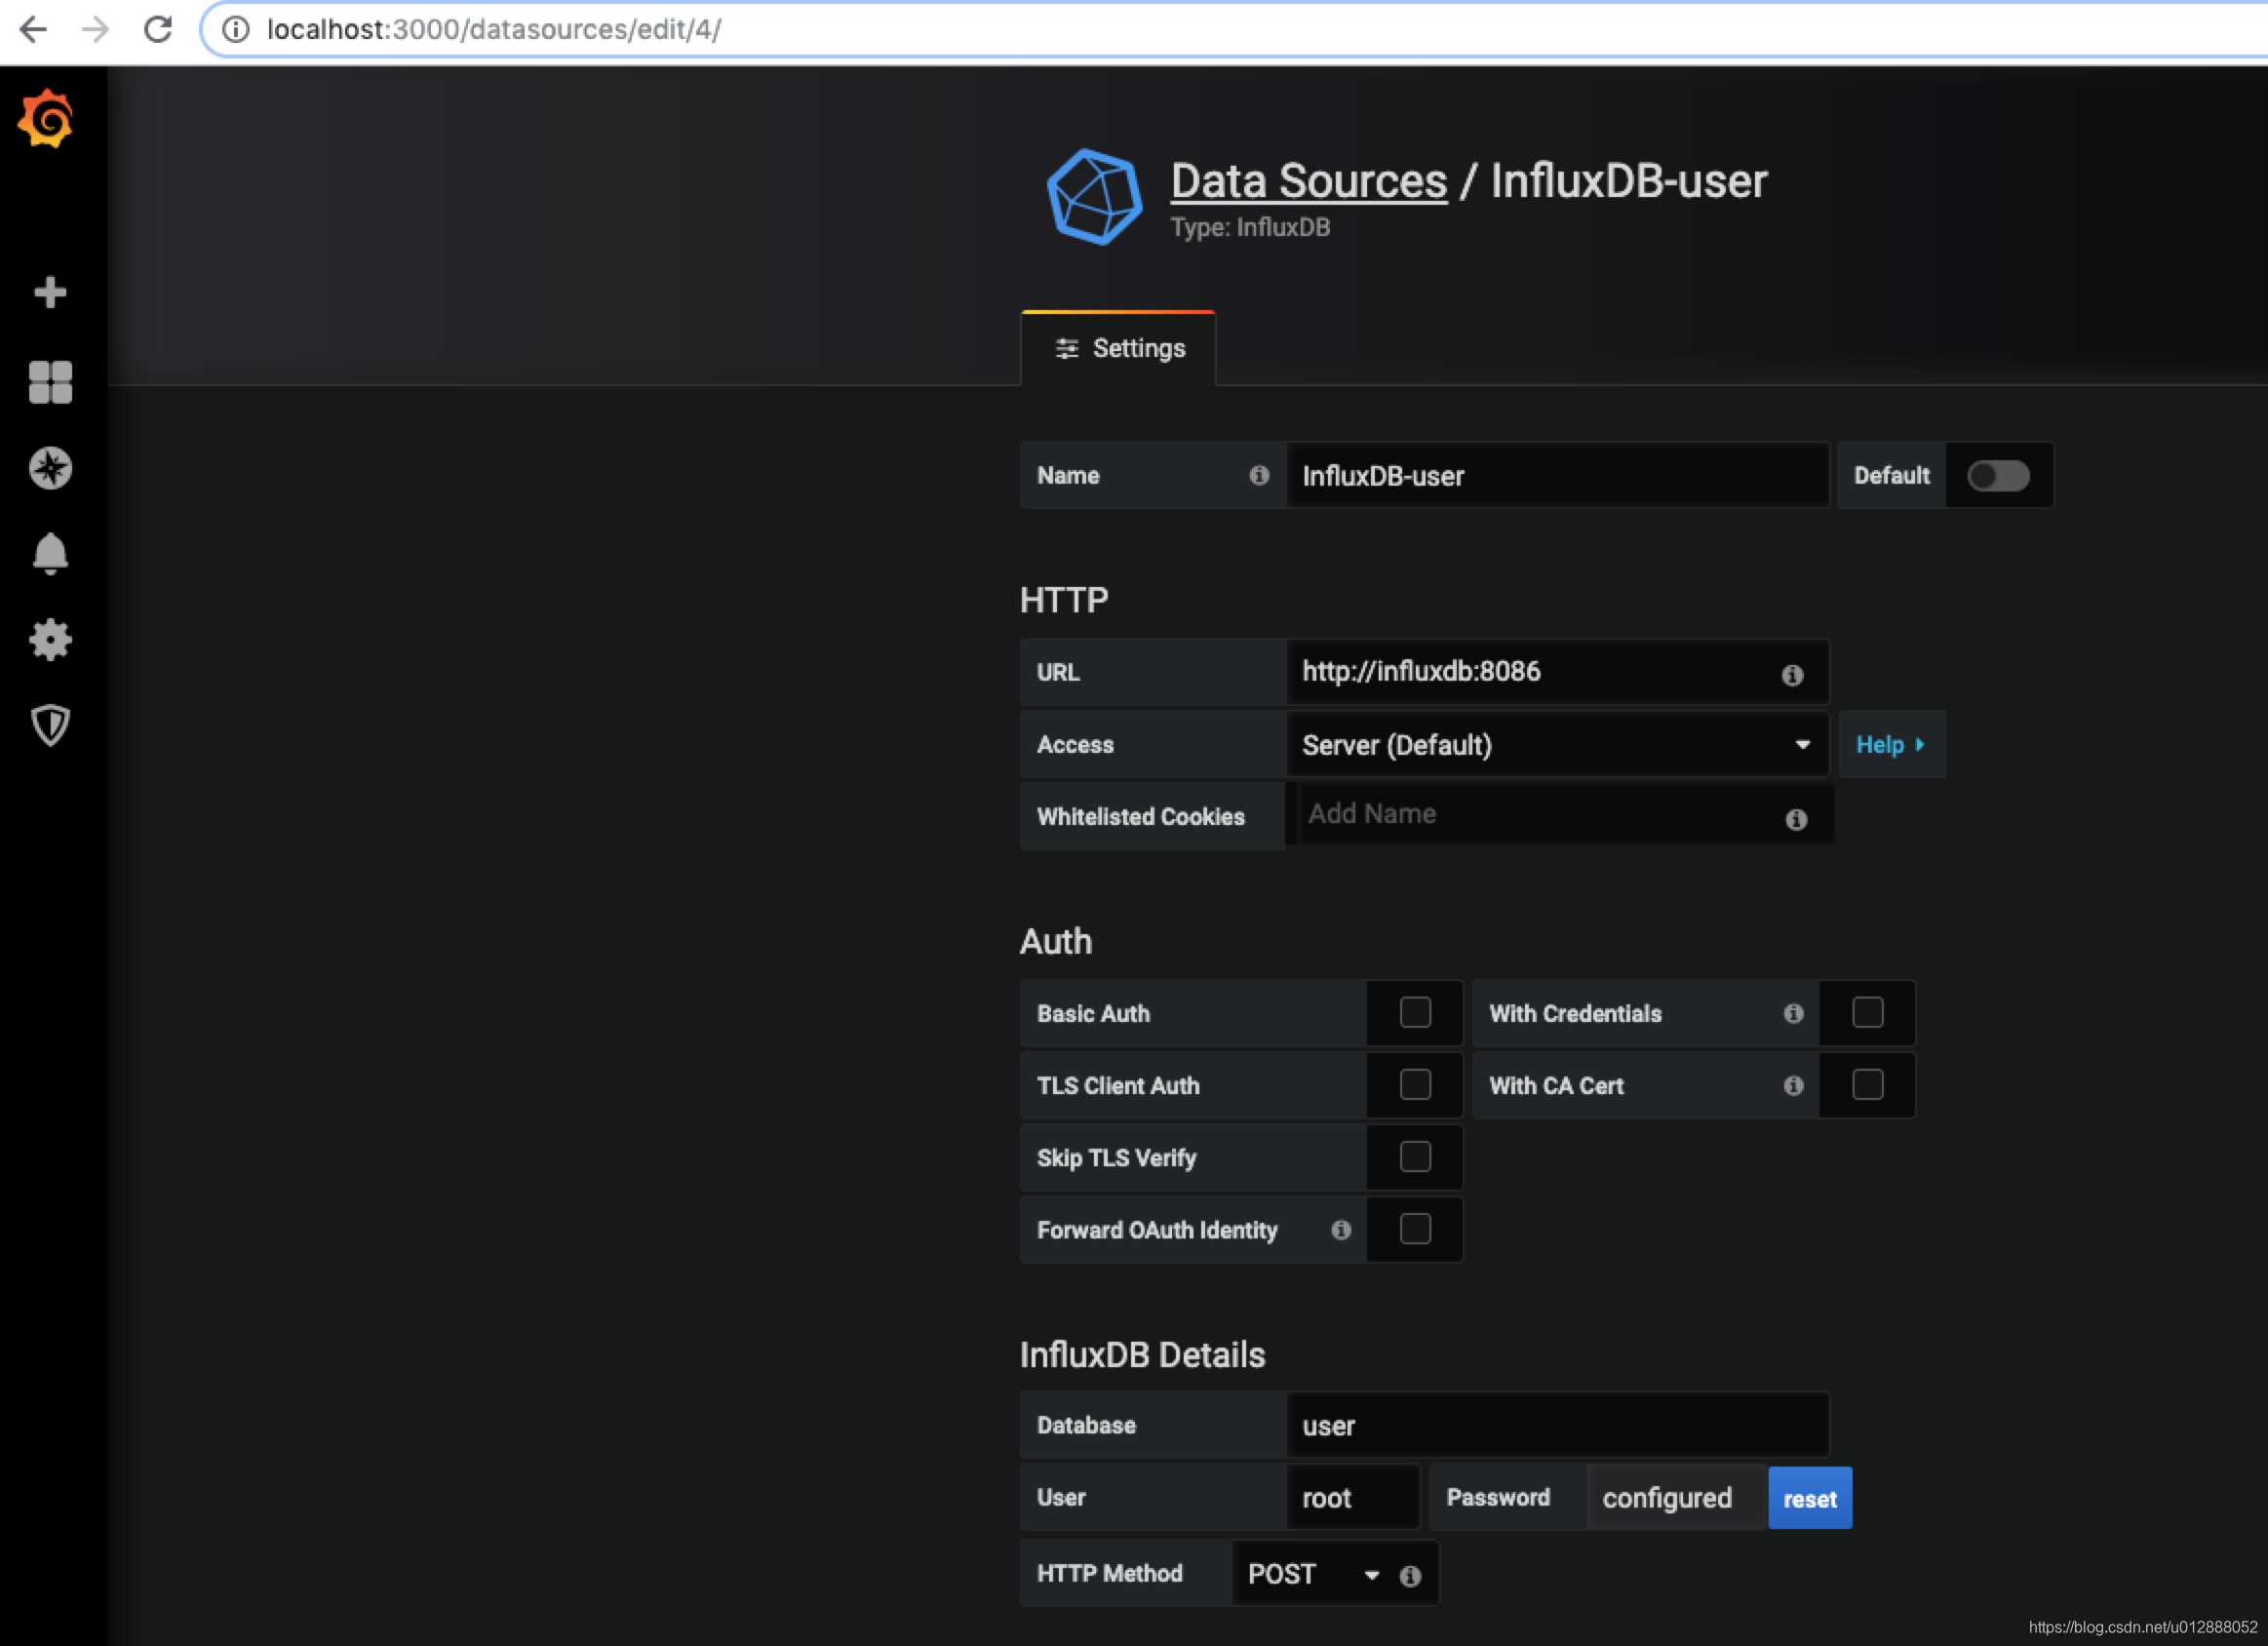Enable the With Credentials checkbox
The height and width of the screenshot is (1646, 2268).
1867,1013
